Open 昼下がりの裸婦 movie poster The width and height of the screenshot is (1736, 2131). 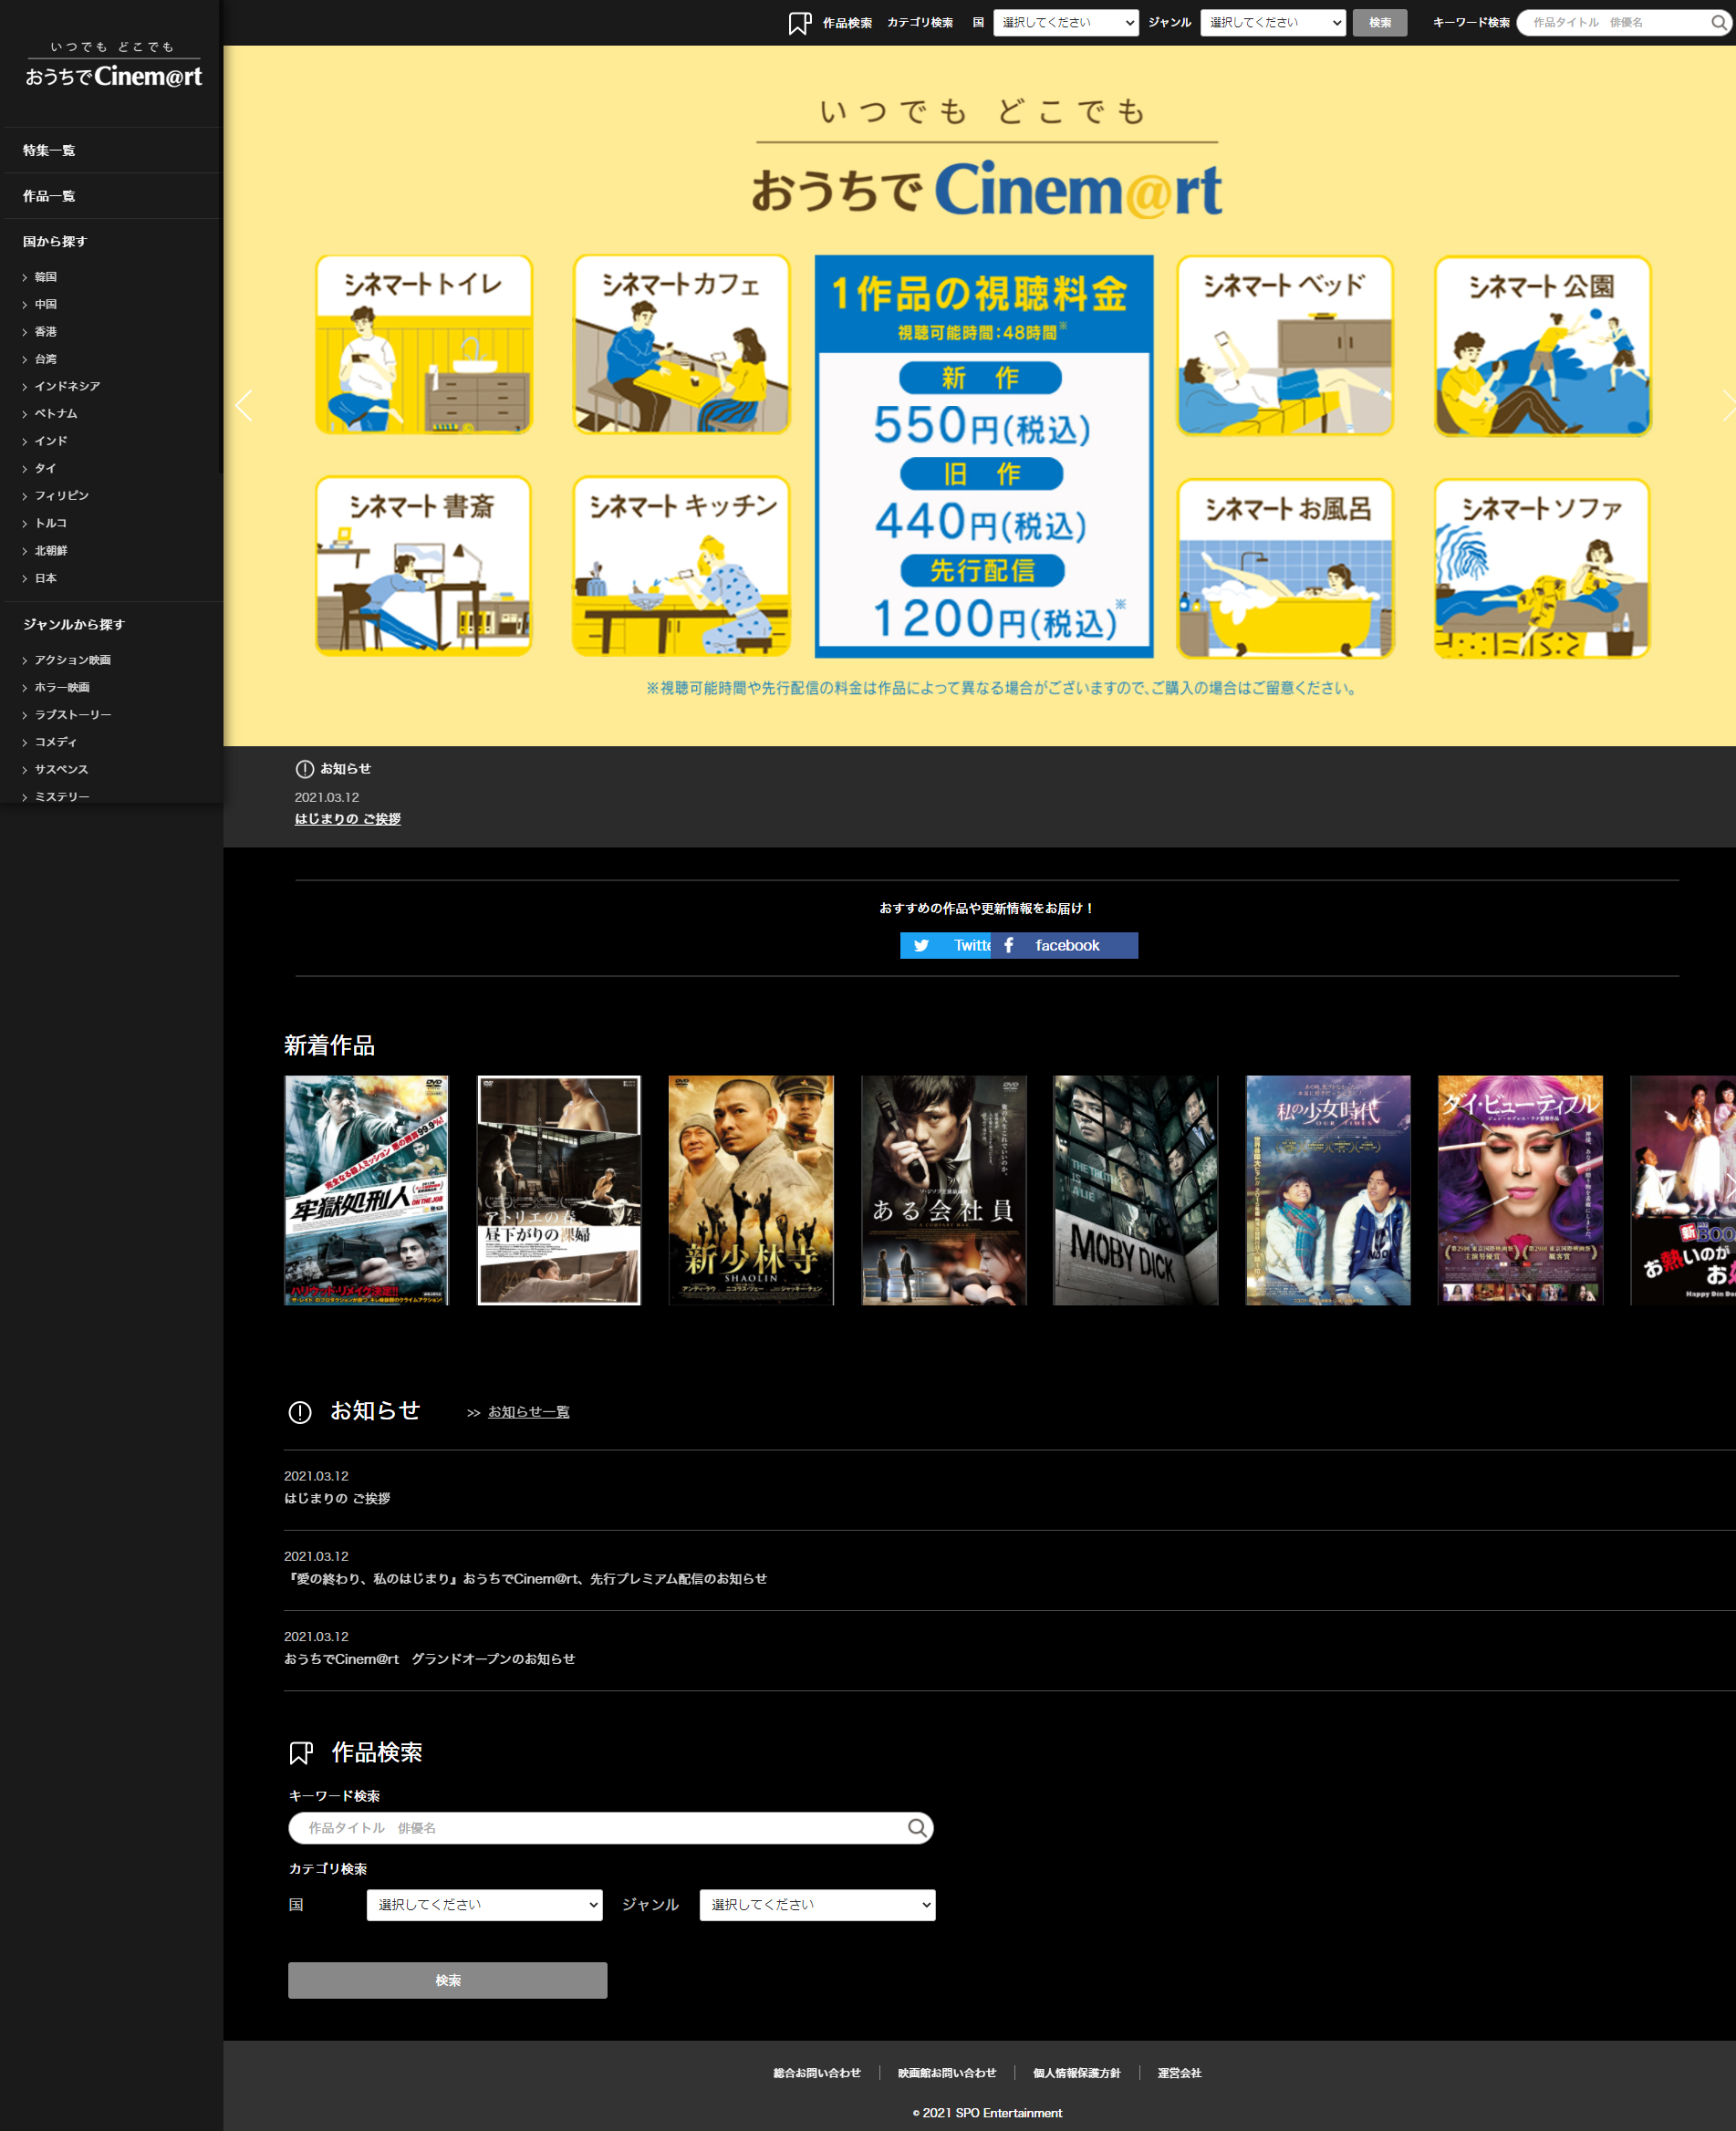point(559,1190)
